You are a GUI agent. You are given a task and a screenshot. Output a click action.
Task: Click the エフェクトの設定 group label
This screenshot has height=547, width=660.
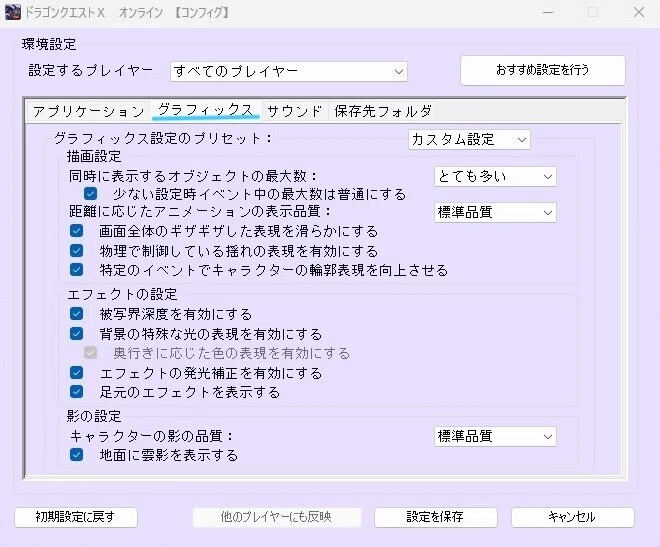coord(122,294)
